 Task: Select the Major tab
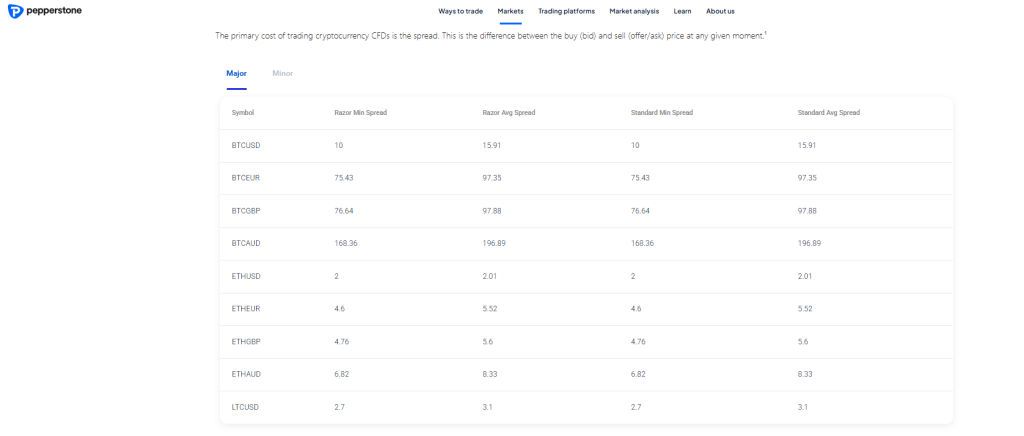[236, 74]
